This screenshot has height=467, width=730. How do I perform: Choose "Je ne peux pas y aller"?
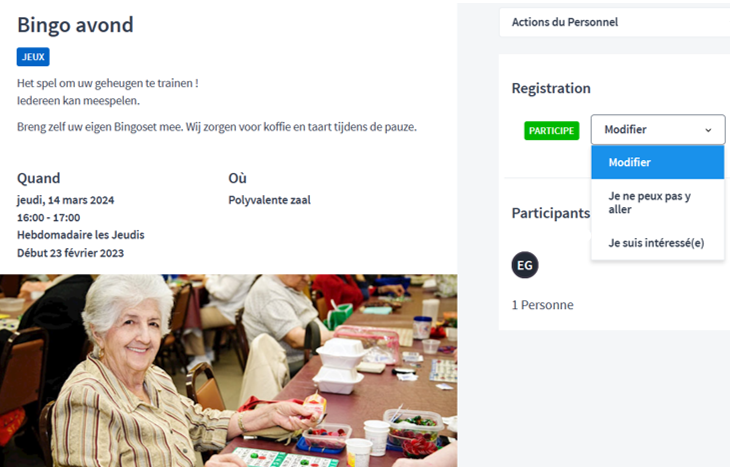coord(657,203)
